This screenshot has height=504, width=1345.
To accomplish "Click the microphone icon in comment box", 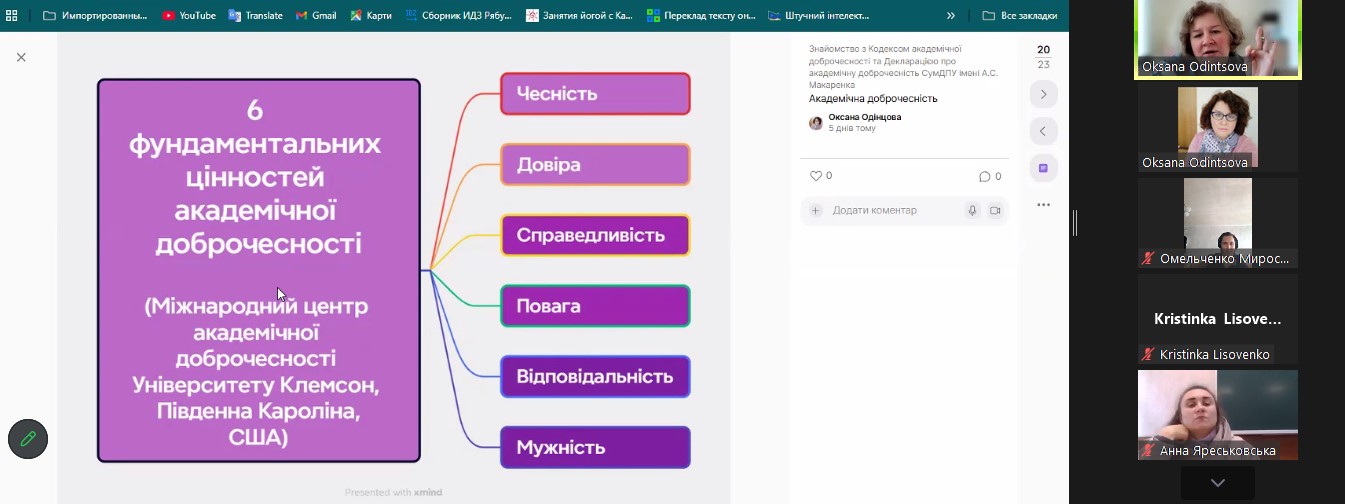I will pyautogui.click(x=971, y=211).
